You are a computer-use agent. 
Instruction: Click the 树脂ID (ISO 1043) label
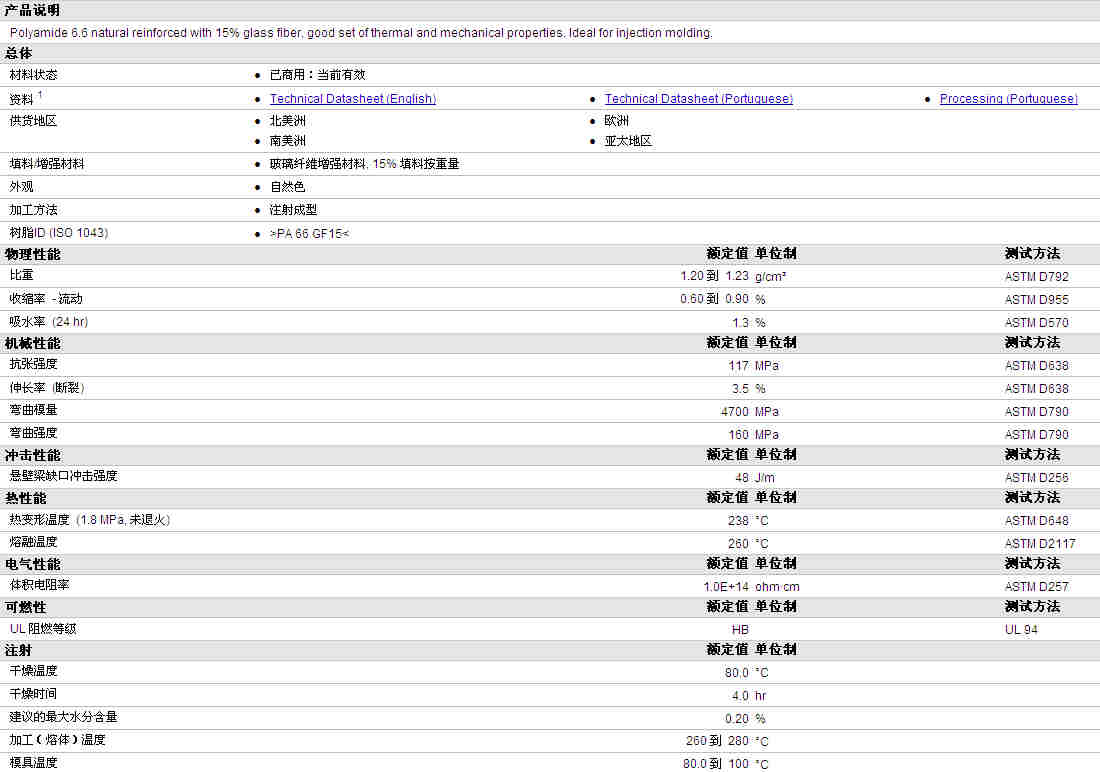[x=59, y=233]
